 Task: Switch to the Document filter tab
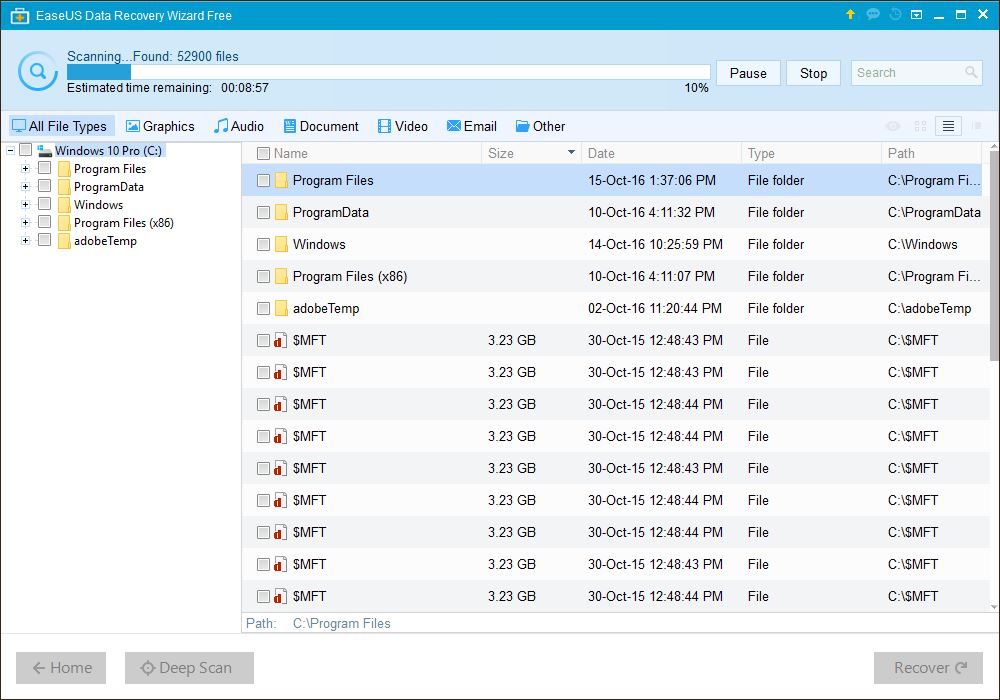[321, 126]
